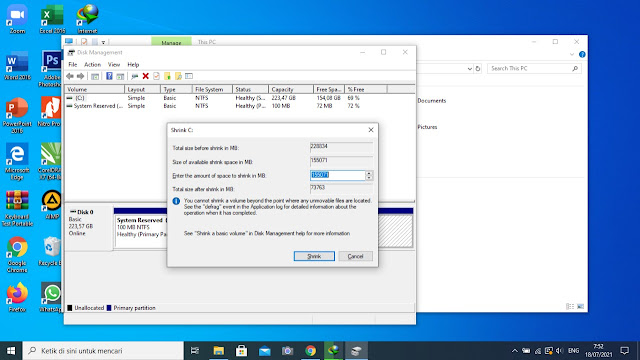Open quick access toolbar dropdown arrow in This PC

(x=103, y=42)
